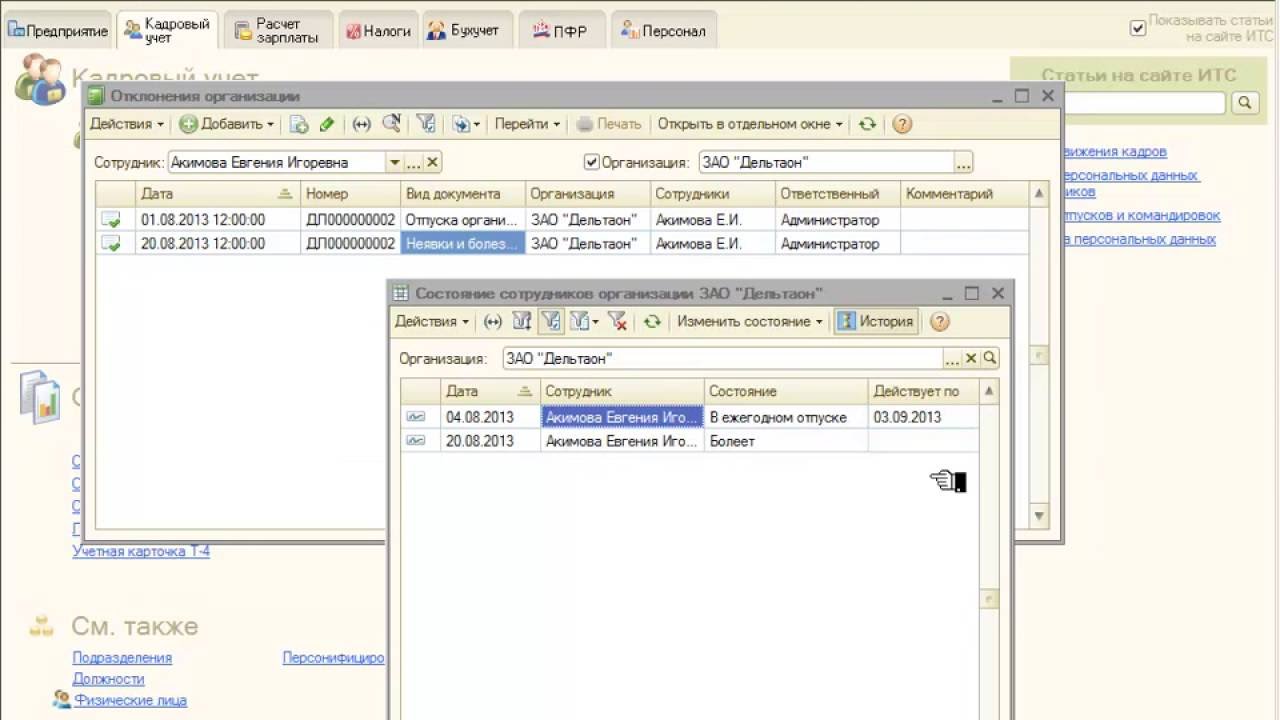Click the Состояние column header

pyautogui.click(x=786, y=392)
